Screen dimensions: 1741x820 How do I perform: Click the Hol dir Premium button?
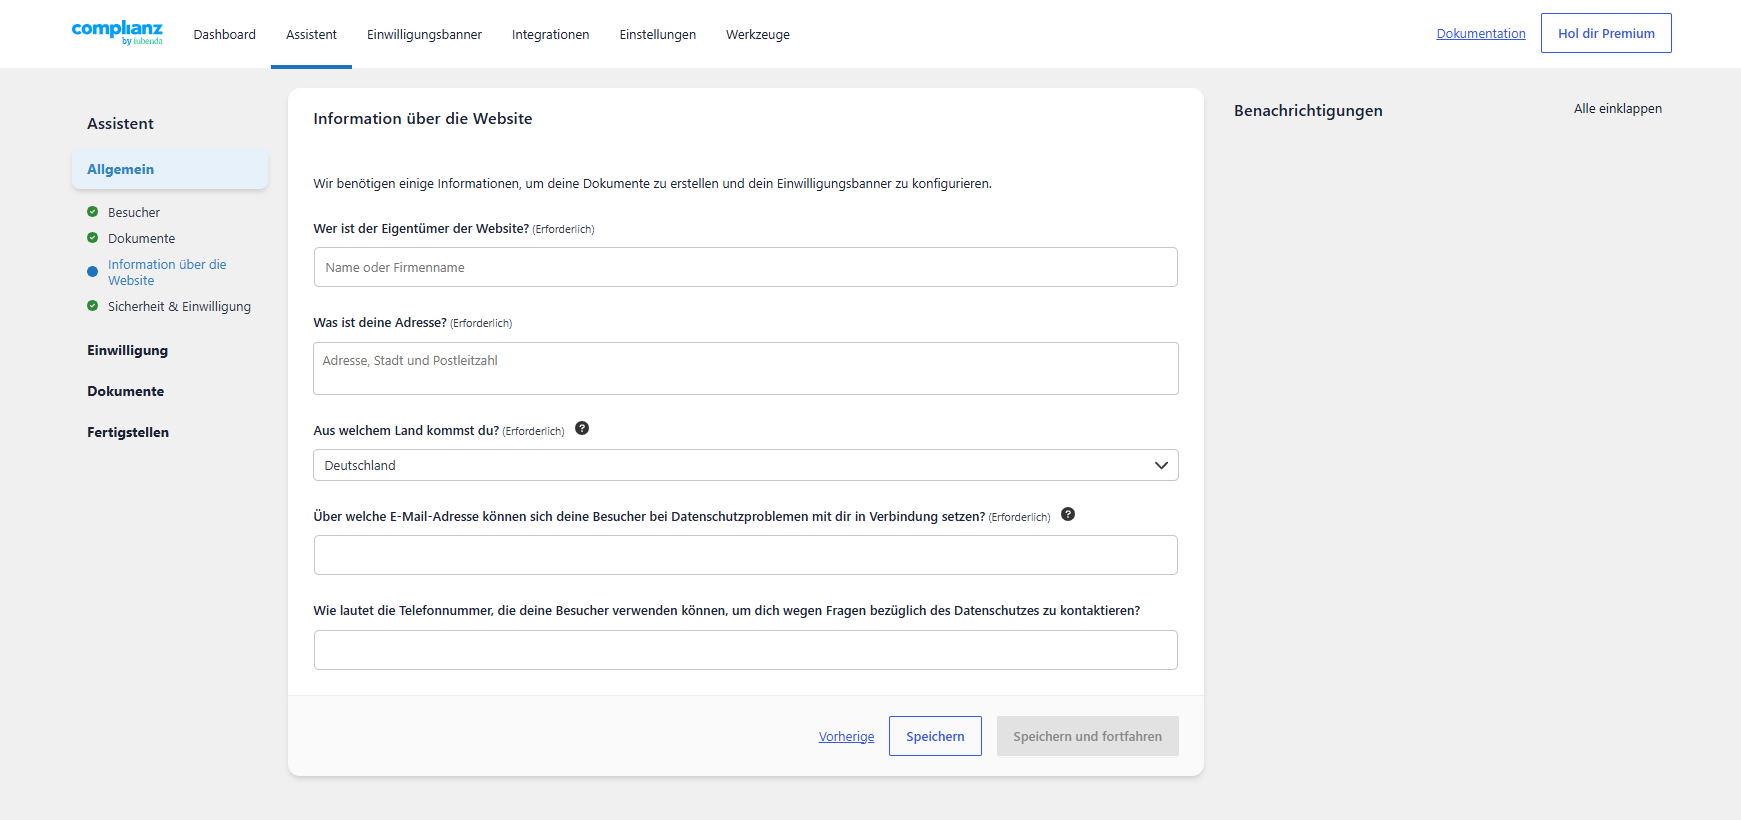(1606, 33)
